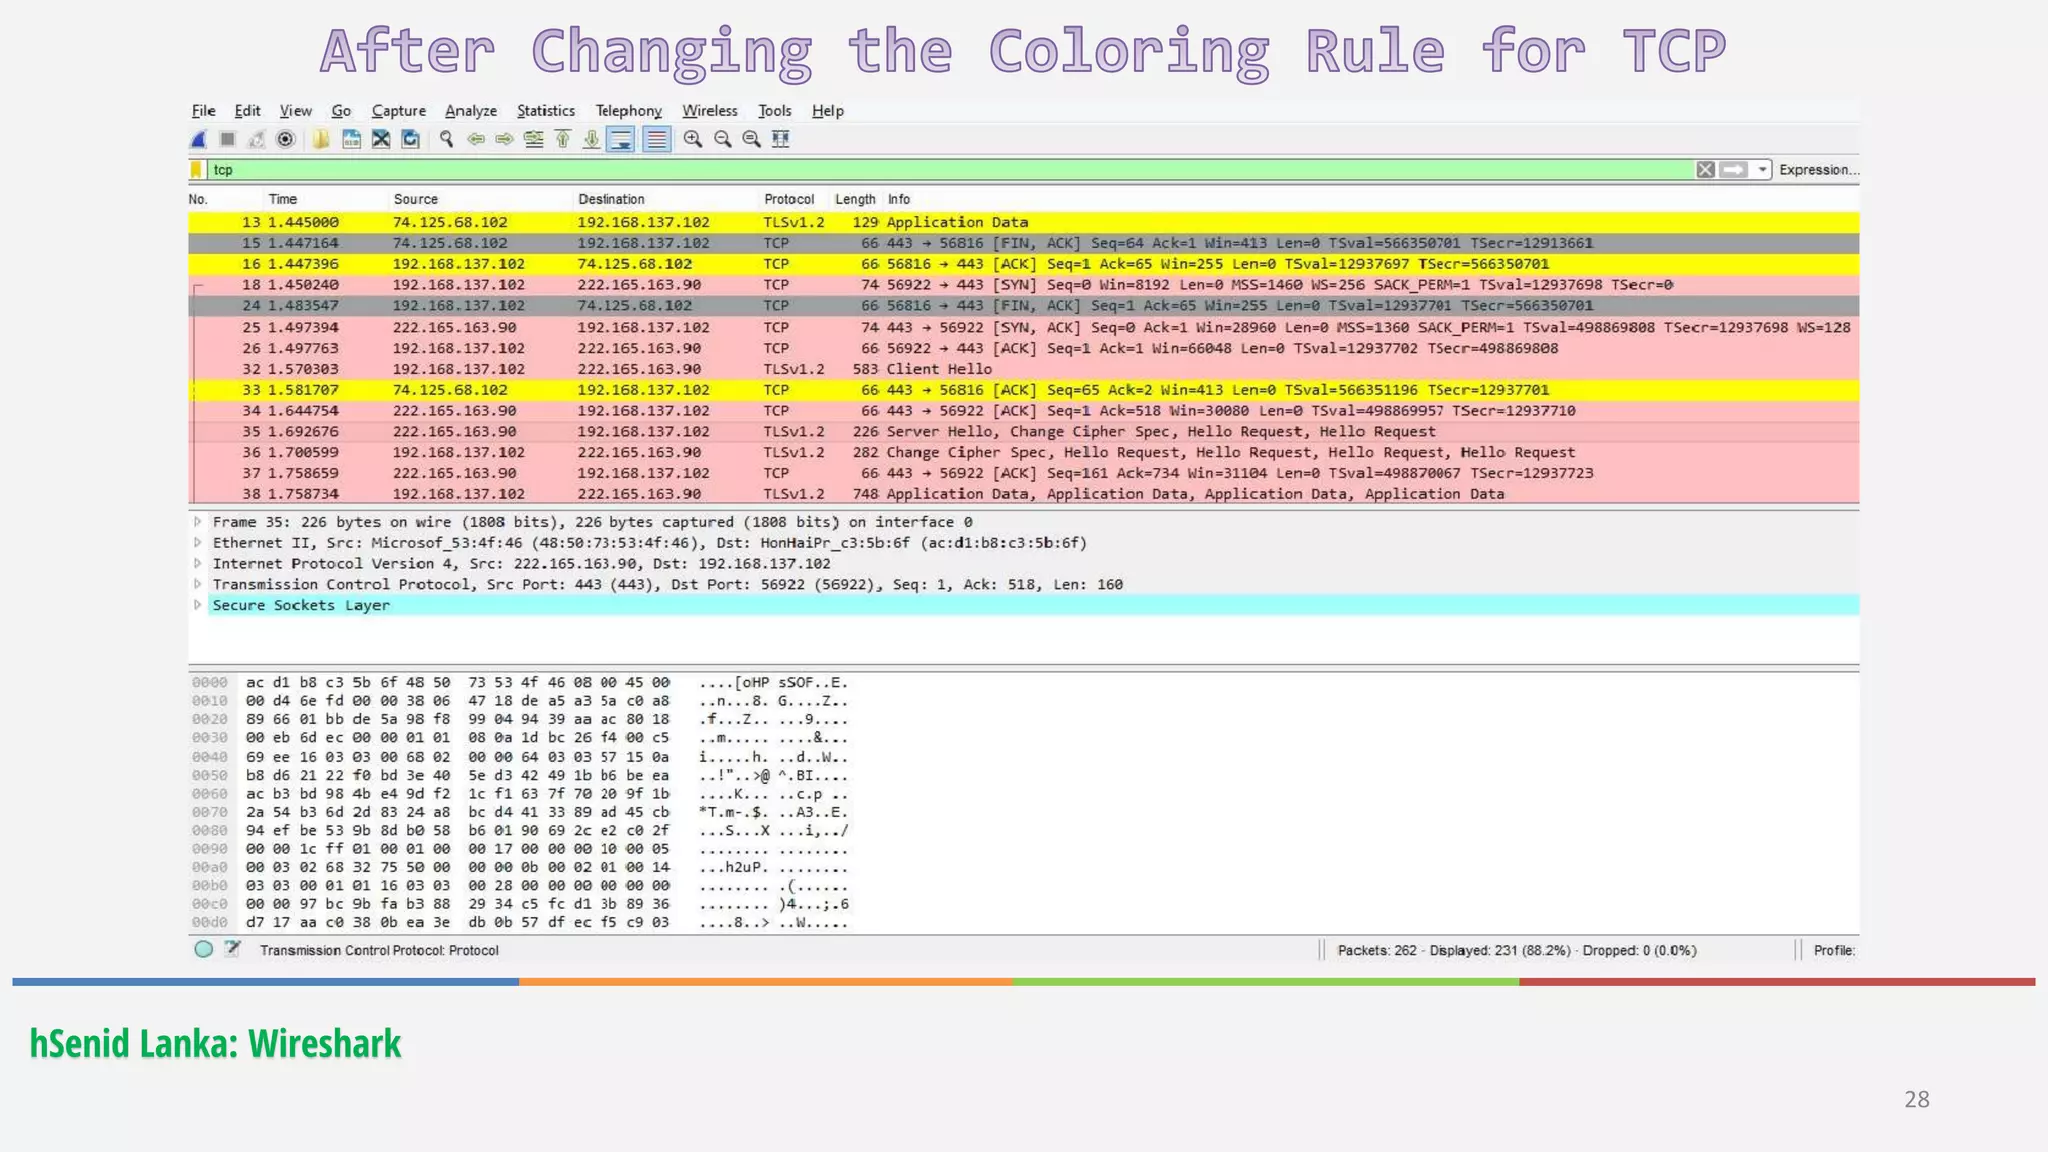Viewport: 2048px width, 1152px height.
Task: Click the expert information circle in status bar
Action: coord(204,950)
